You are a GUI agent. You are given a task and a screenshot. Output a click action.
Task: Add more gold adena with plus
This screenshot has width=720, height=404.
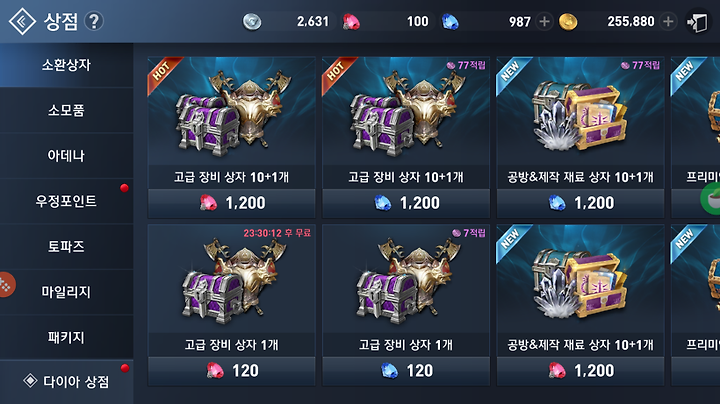pos(668,21)
